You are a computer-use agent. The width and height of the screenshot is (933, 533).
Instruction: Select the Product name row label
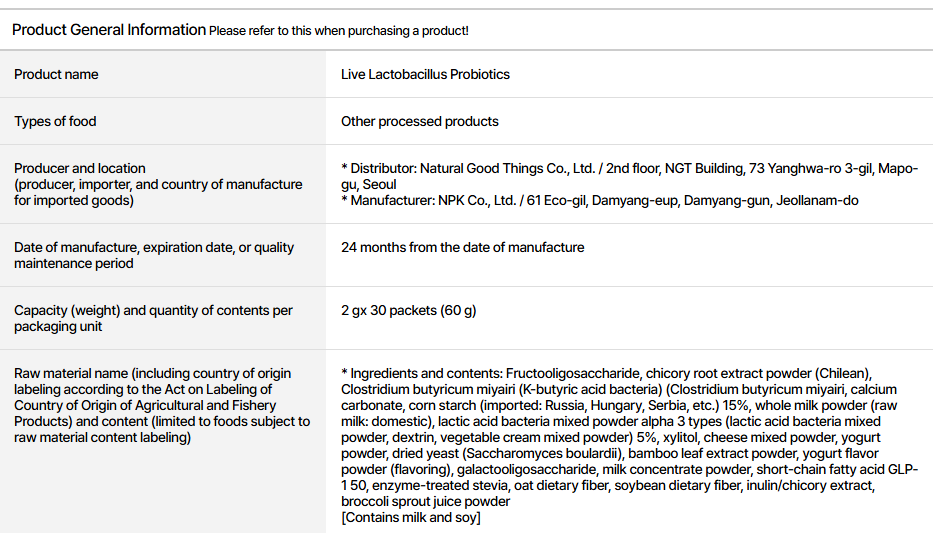point(56,75)
